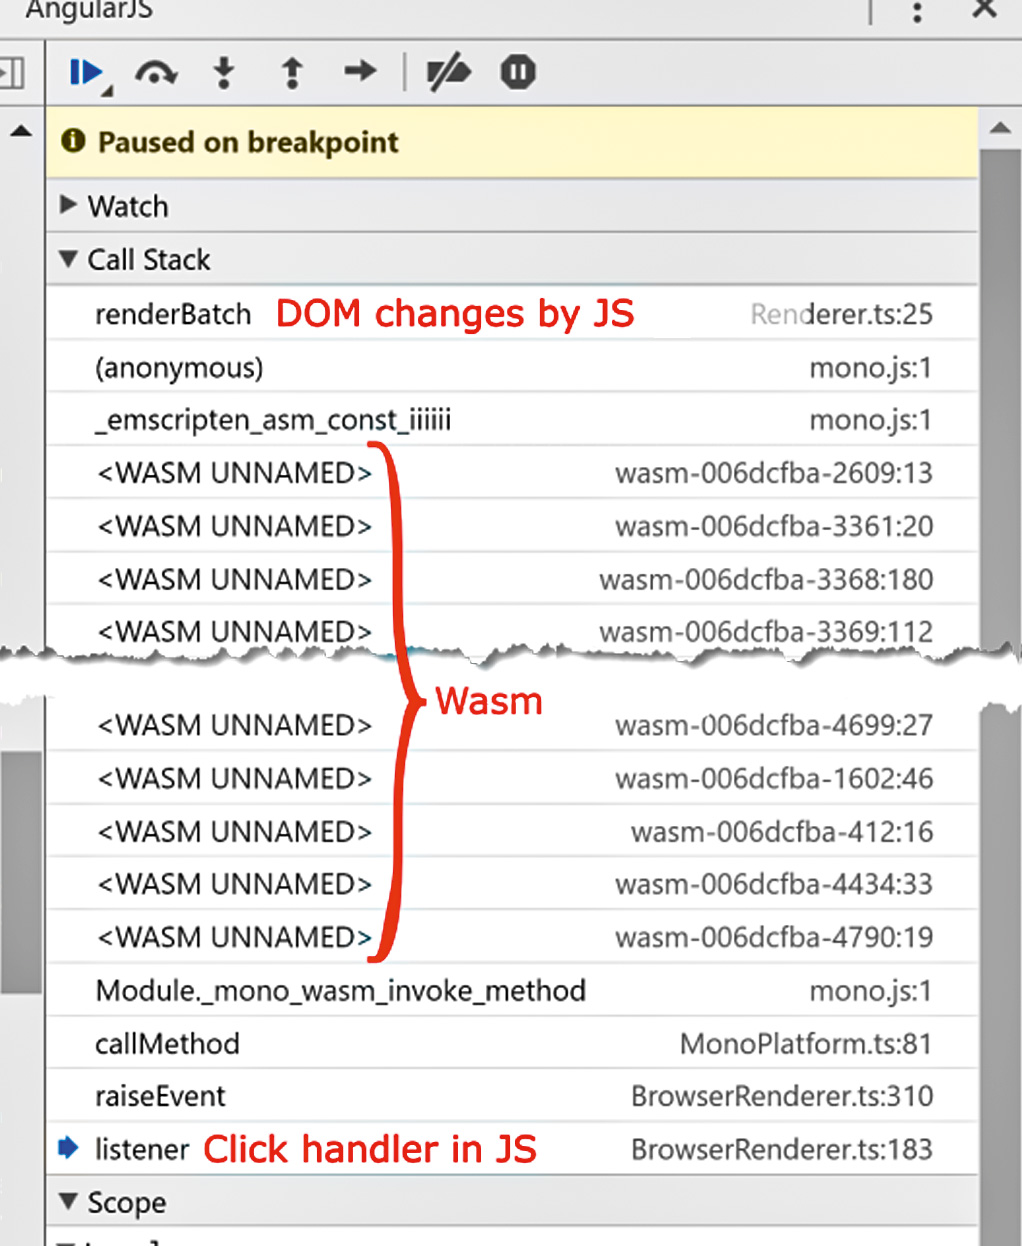Open the Renderer.ts:25 source link

841,314
